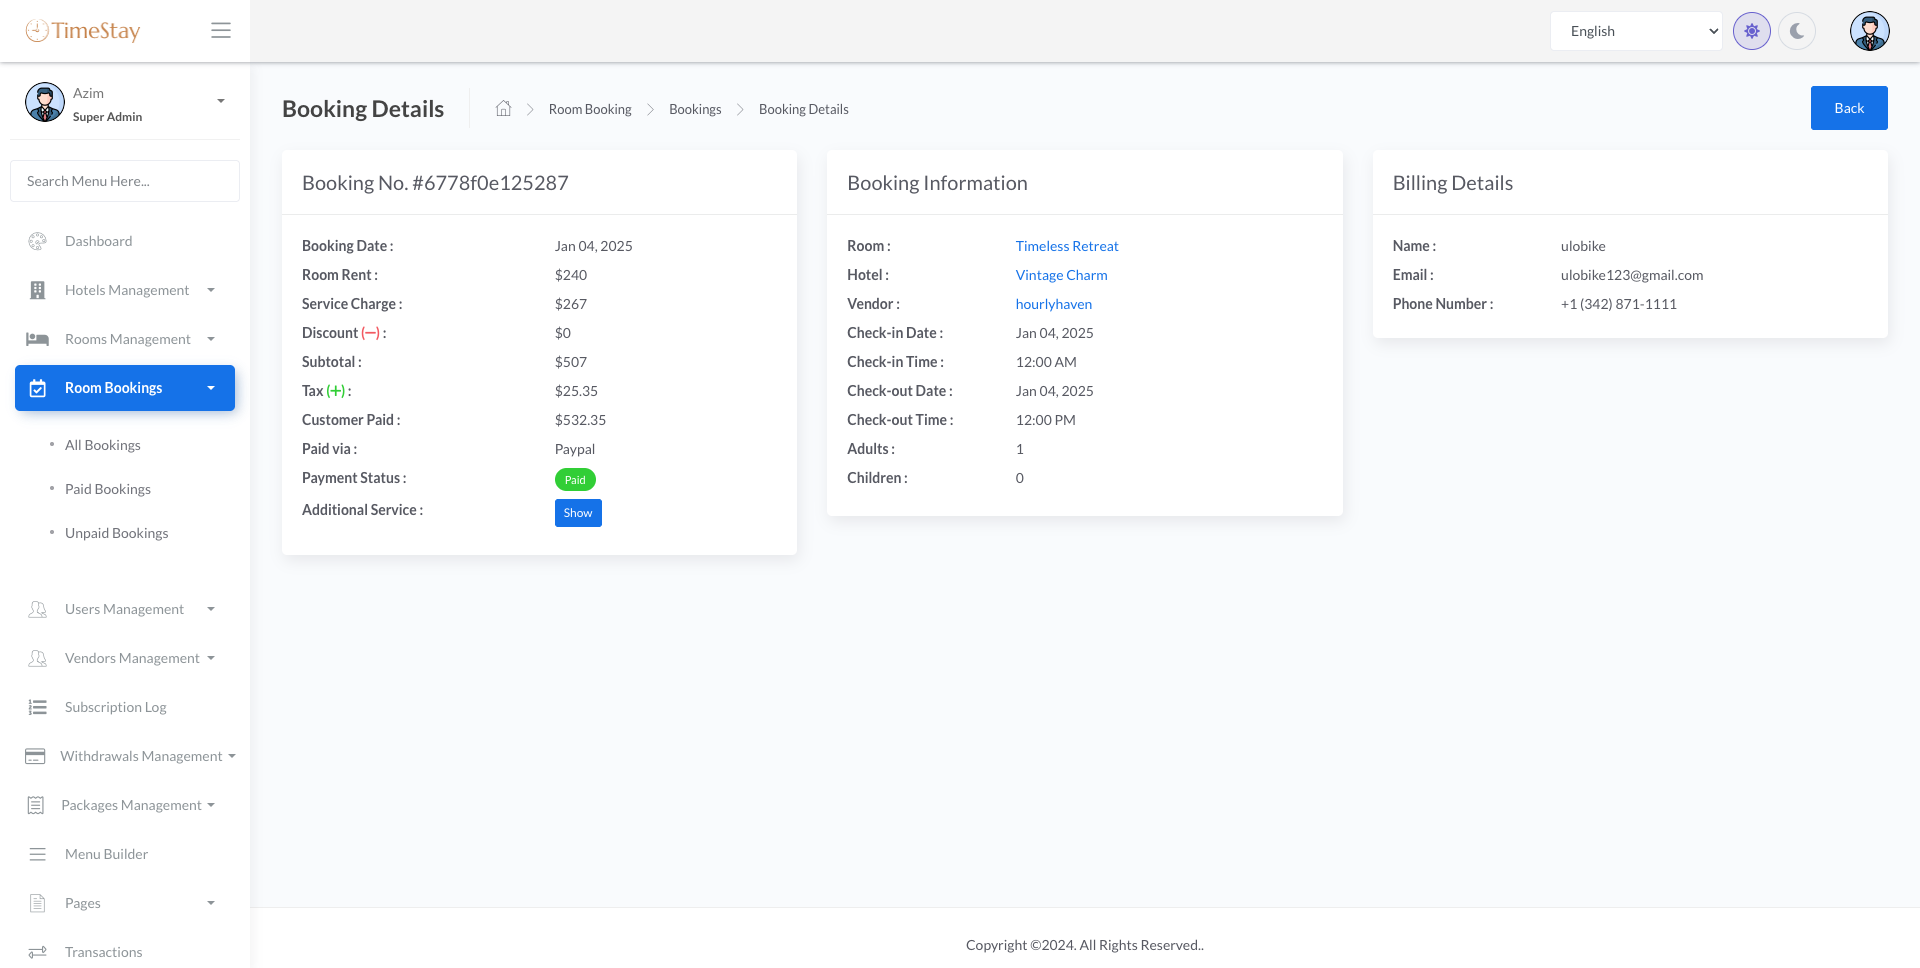The width and height of the screenshot is (1920, 968).
Task: Collapse the sidebar with the hamburger toggle
Action: tap(221, 30)
